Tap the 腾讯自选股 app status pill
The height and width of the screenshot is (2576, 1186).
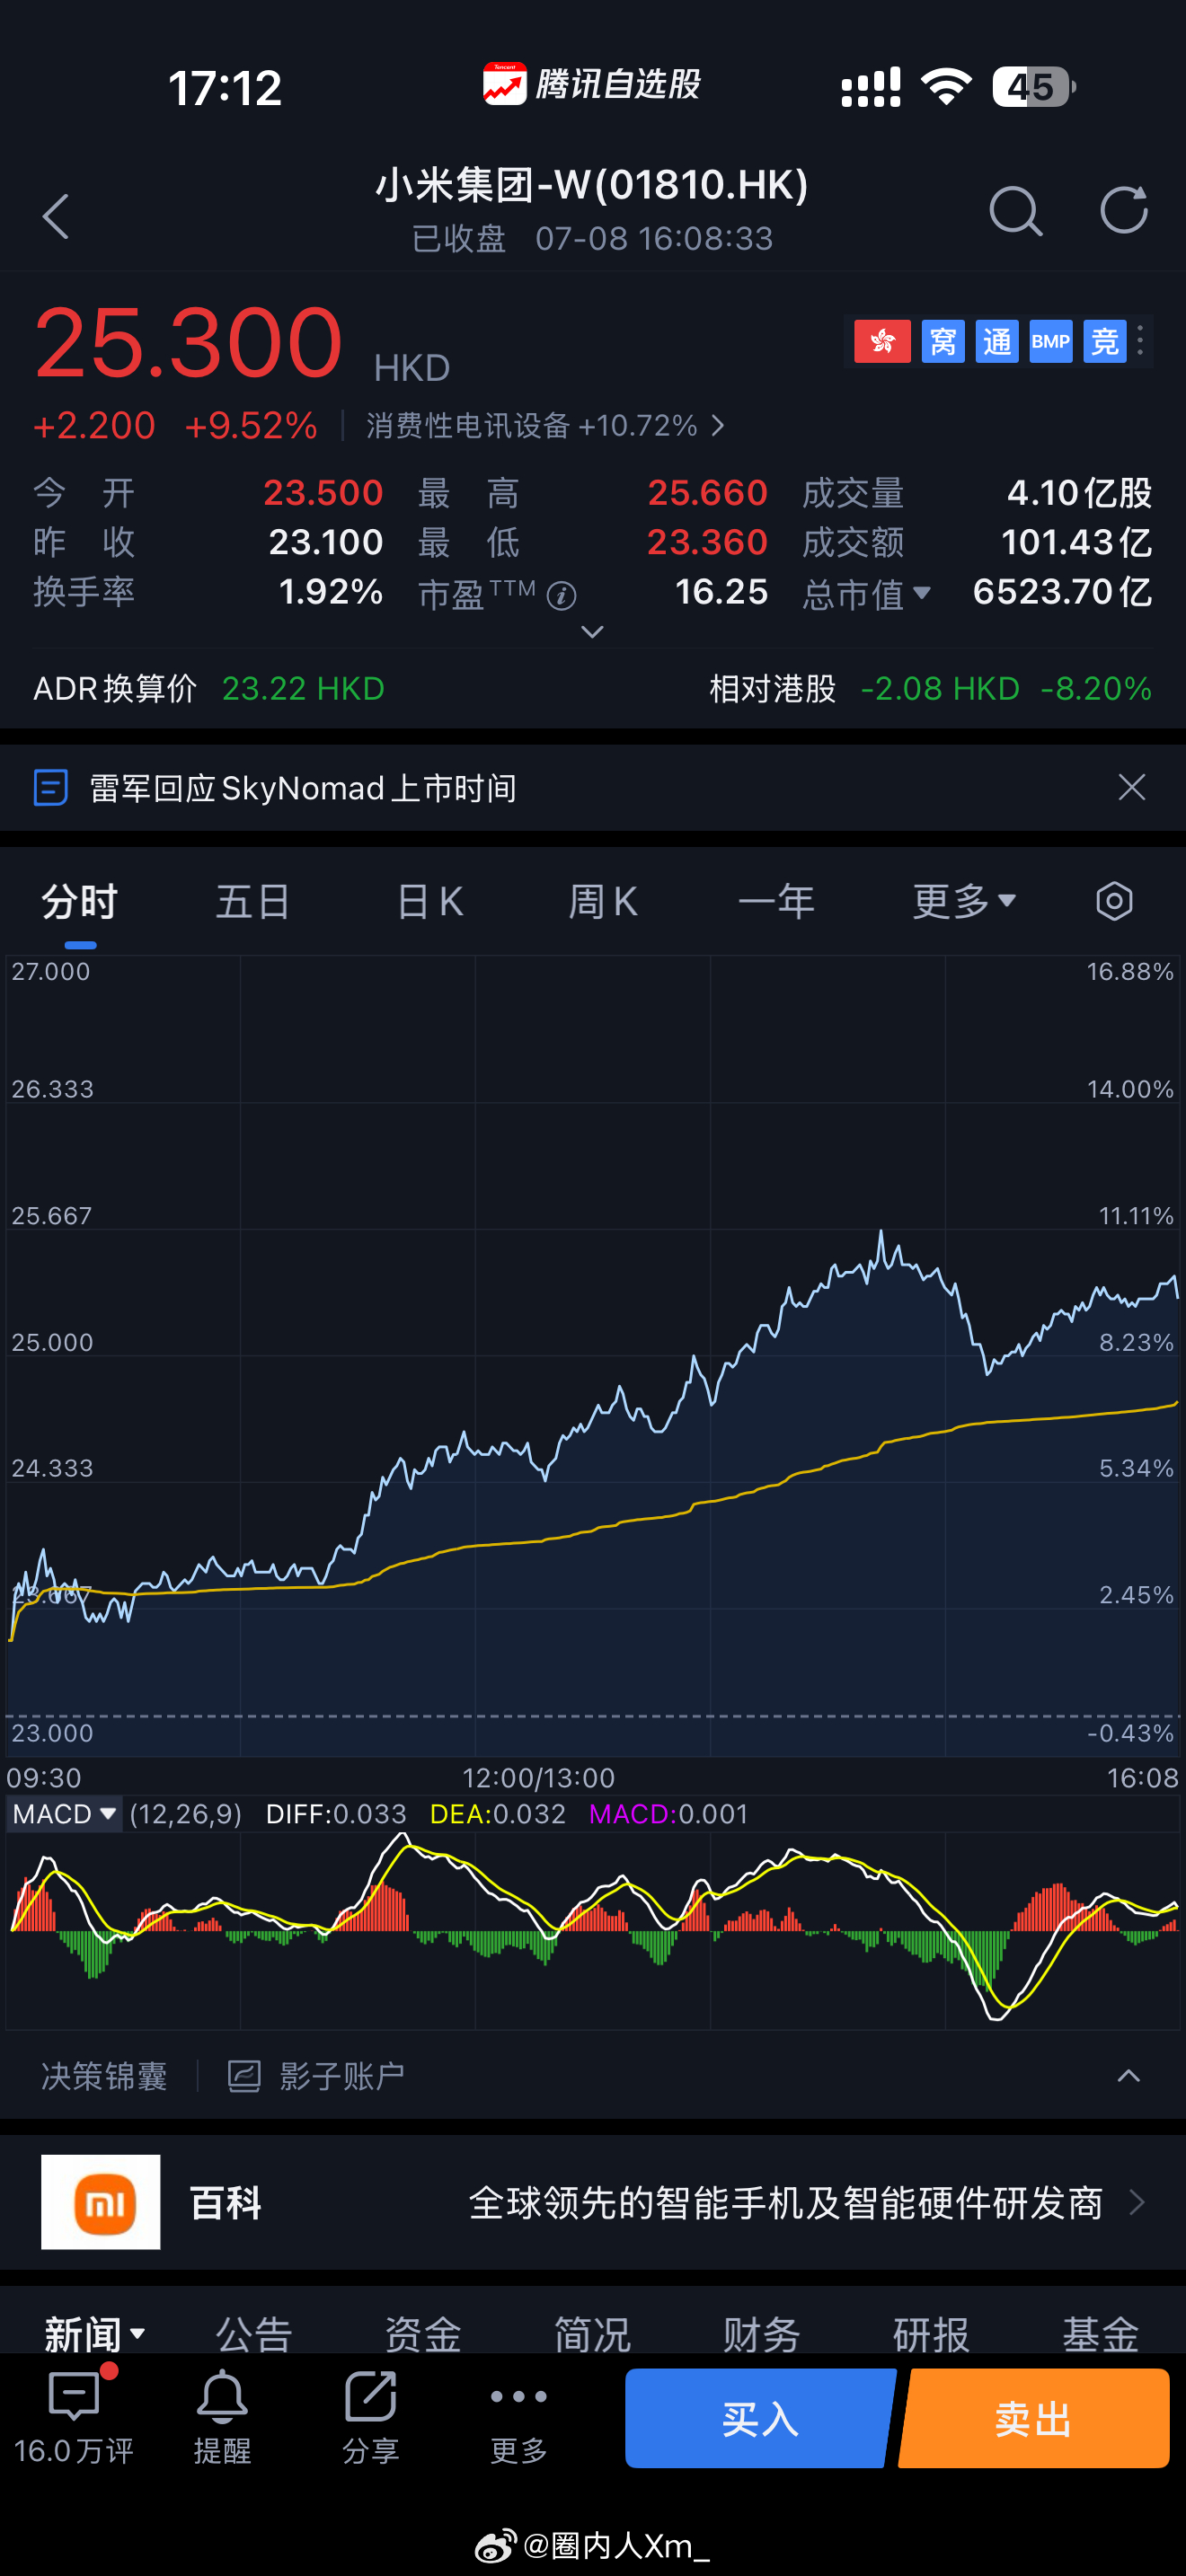[592, 84]
